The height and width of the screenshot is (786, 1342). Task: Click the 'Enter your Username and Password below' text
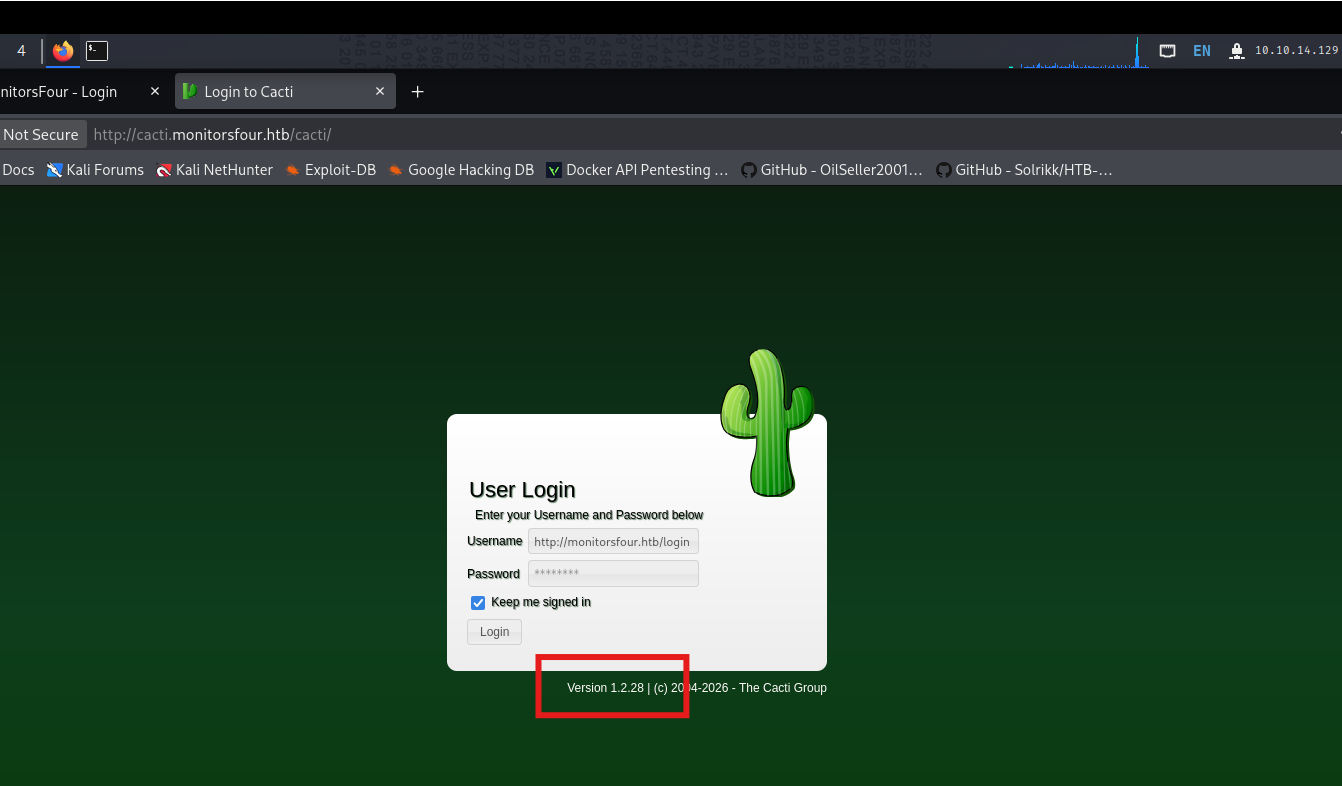point(589,515)
